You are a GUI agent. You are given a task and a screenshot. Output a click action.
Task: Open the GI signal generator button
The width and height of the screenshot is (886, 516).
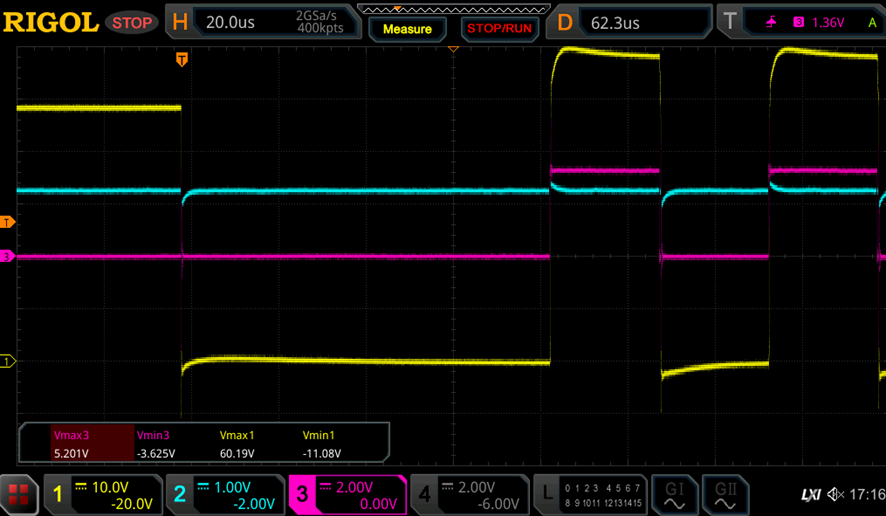(x=674, y=495)
